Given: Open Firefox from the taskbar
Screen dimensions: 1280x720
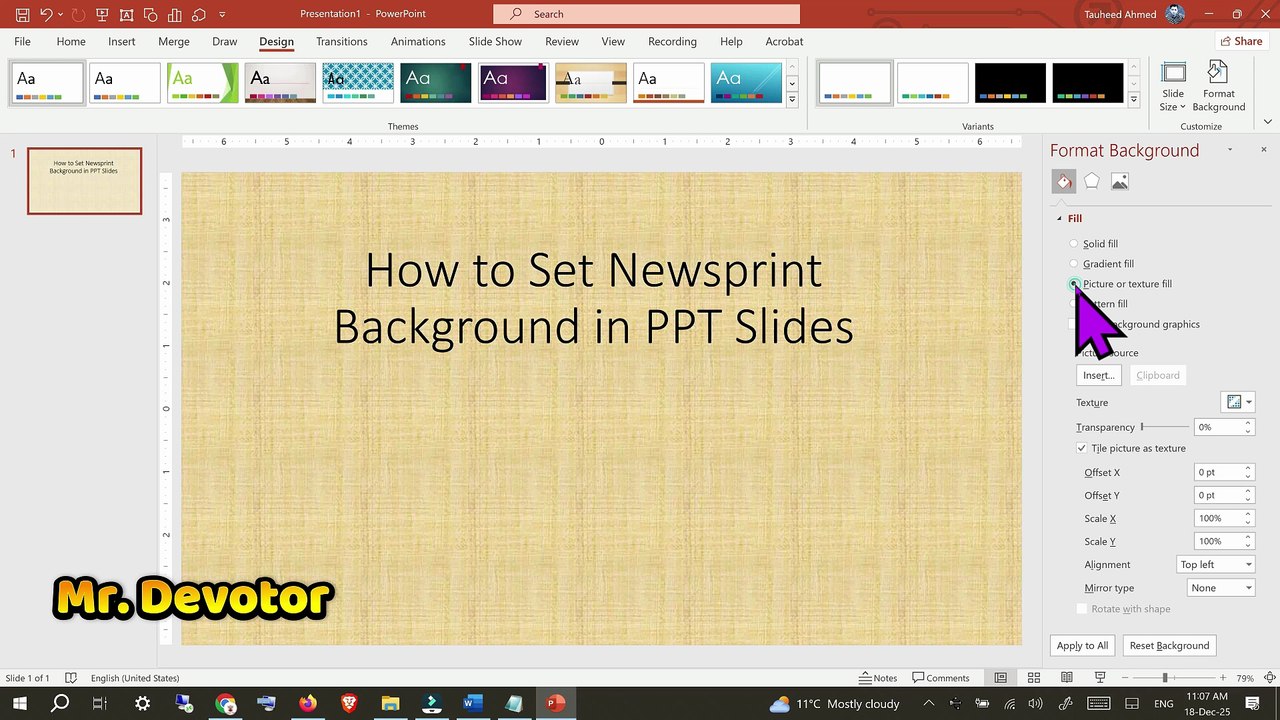Looking at the screenshot, I should pyautogui.click(x=307, y=703).
